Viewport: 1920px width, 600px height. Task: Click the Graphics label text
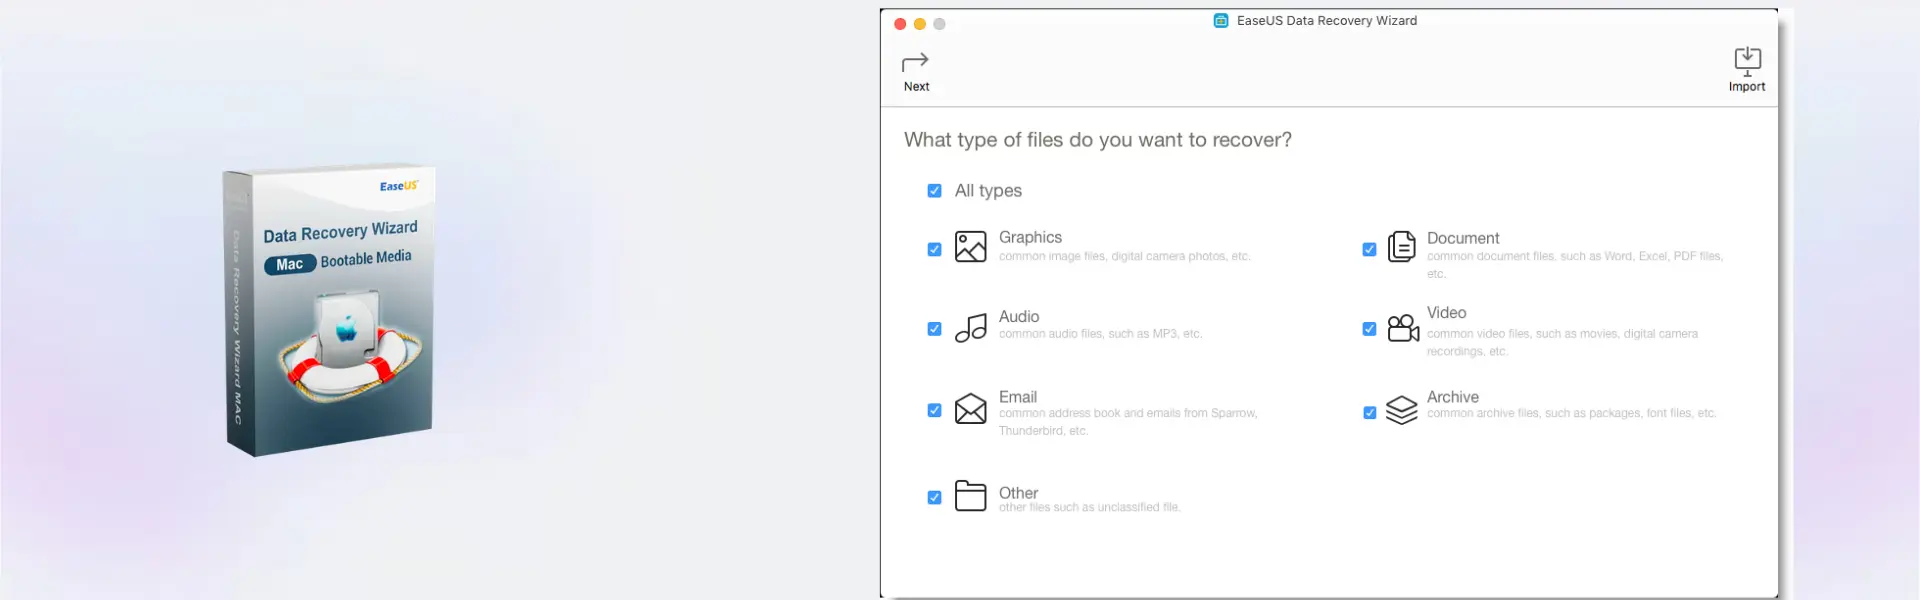pyautogui.click(x=1030, y=237)
